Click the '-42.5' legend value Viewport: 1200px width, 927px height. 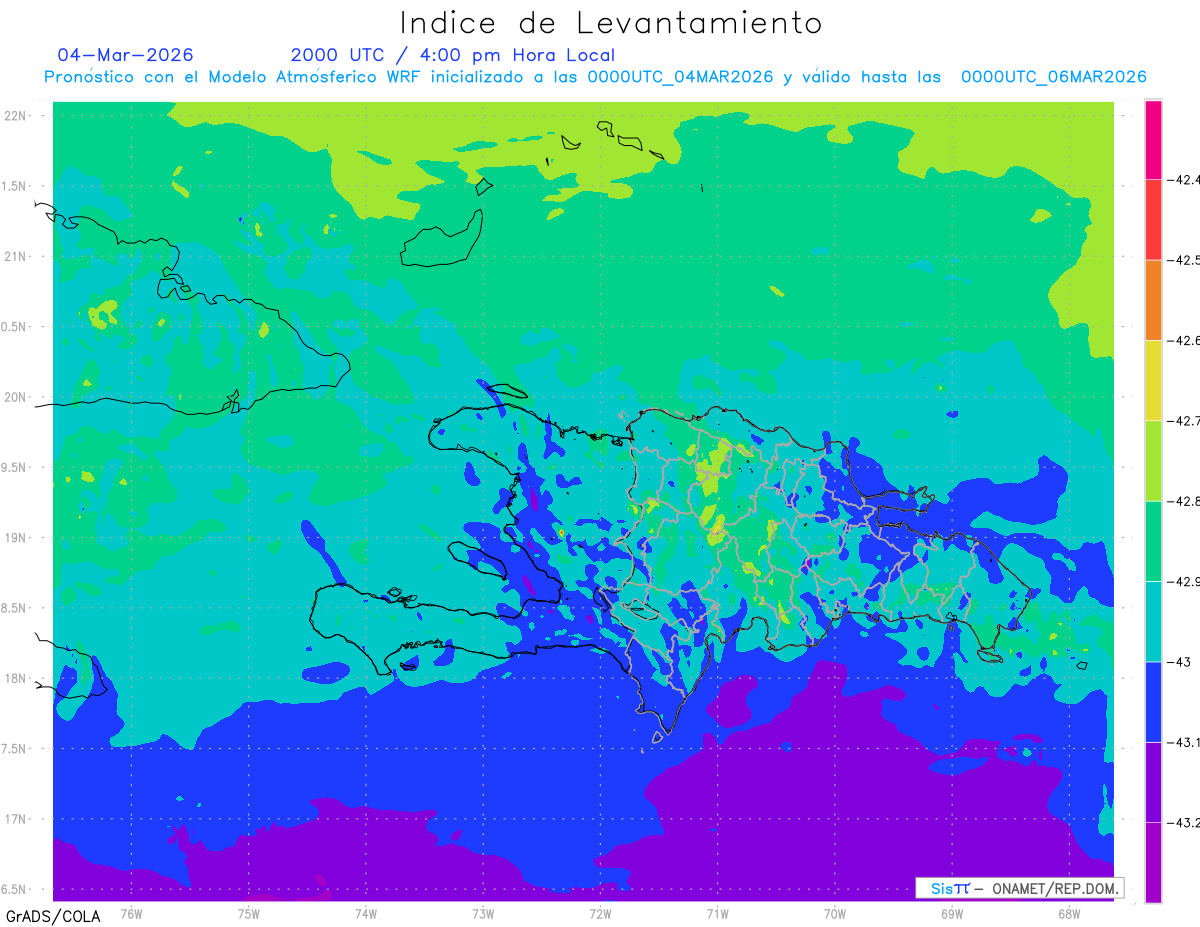click(x=1183, y=260)
